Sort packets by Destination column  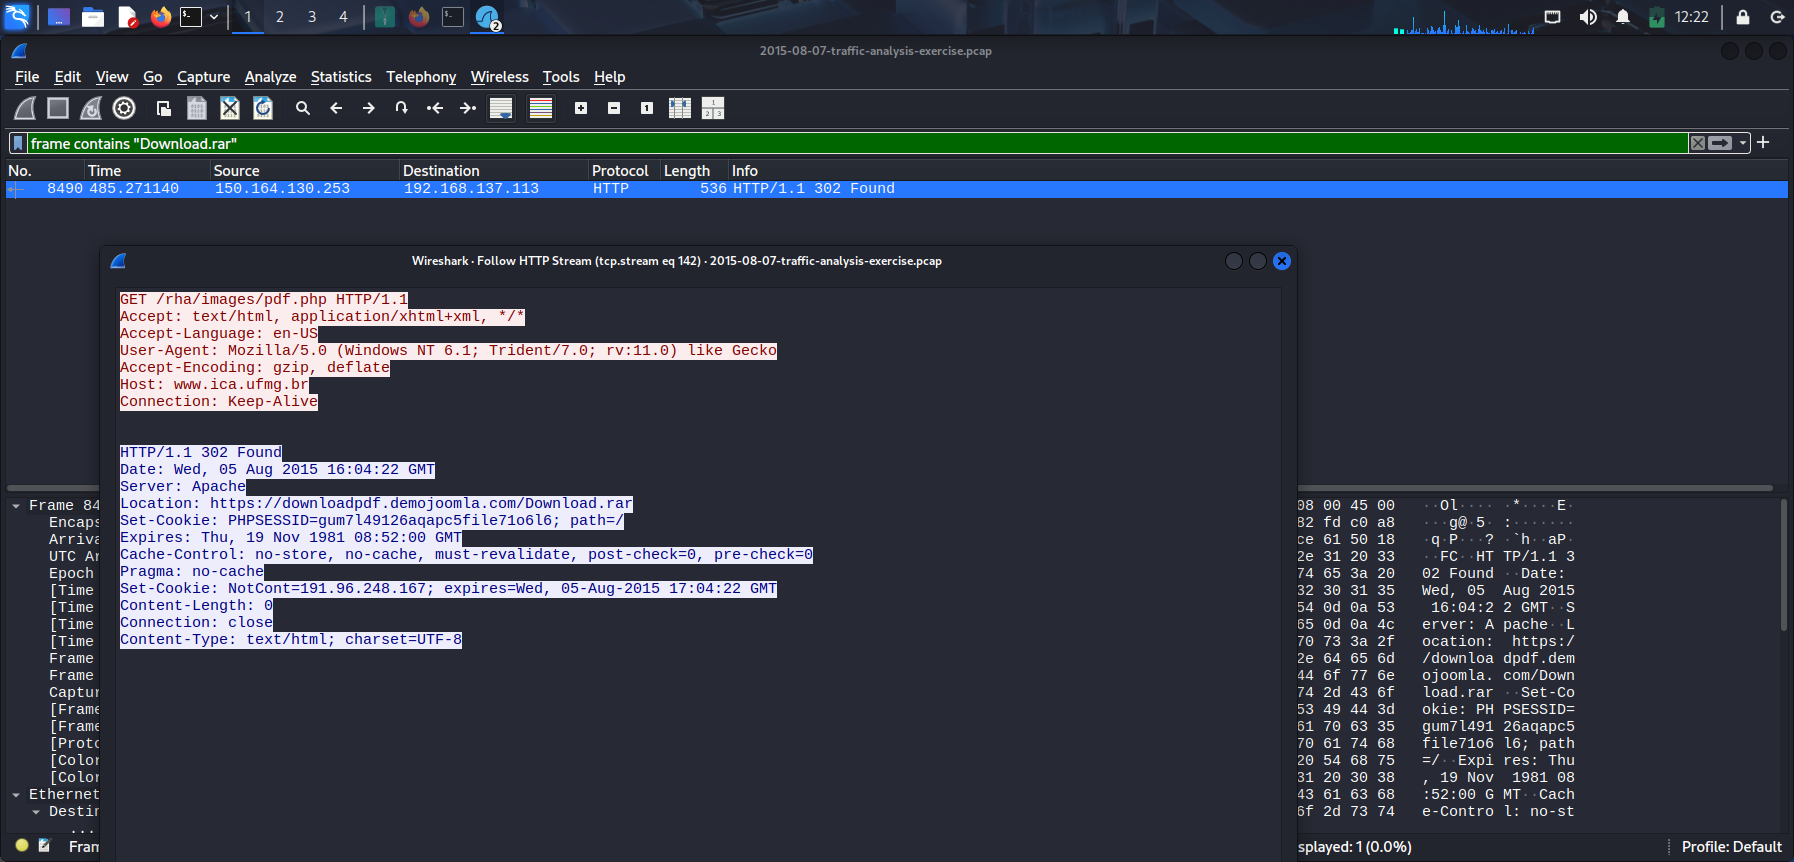point(494,171)
